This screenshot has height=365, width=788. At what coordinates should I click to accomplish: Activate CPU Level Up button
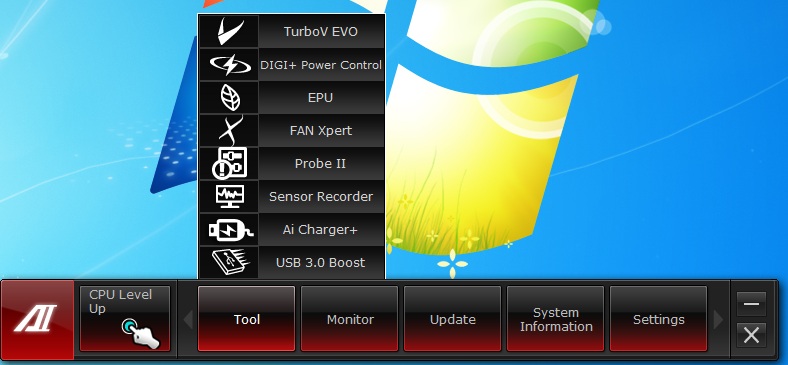click(x=125, y=319)
